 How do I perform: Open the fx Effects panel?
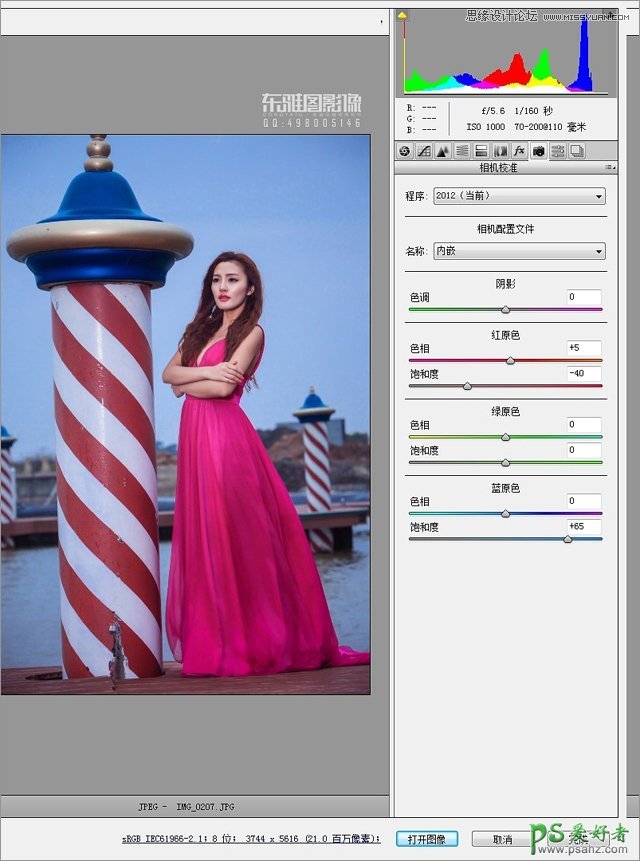point(519,151)
